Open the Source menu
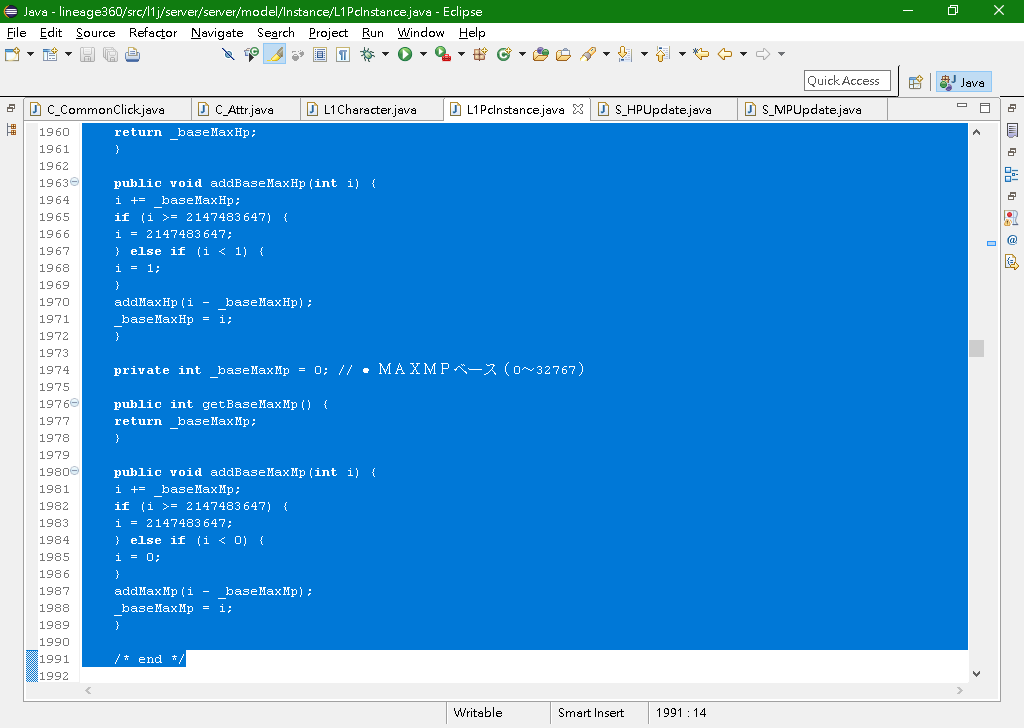This screenshot has width=1024, height=728. (95, 33)
